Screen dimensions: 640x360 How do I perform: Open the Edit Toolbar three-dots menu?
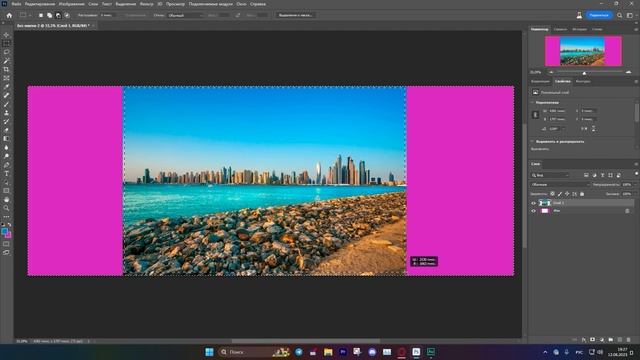(6, 217)
